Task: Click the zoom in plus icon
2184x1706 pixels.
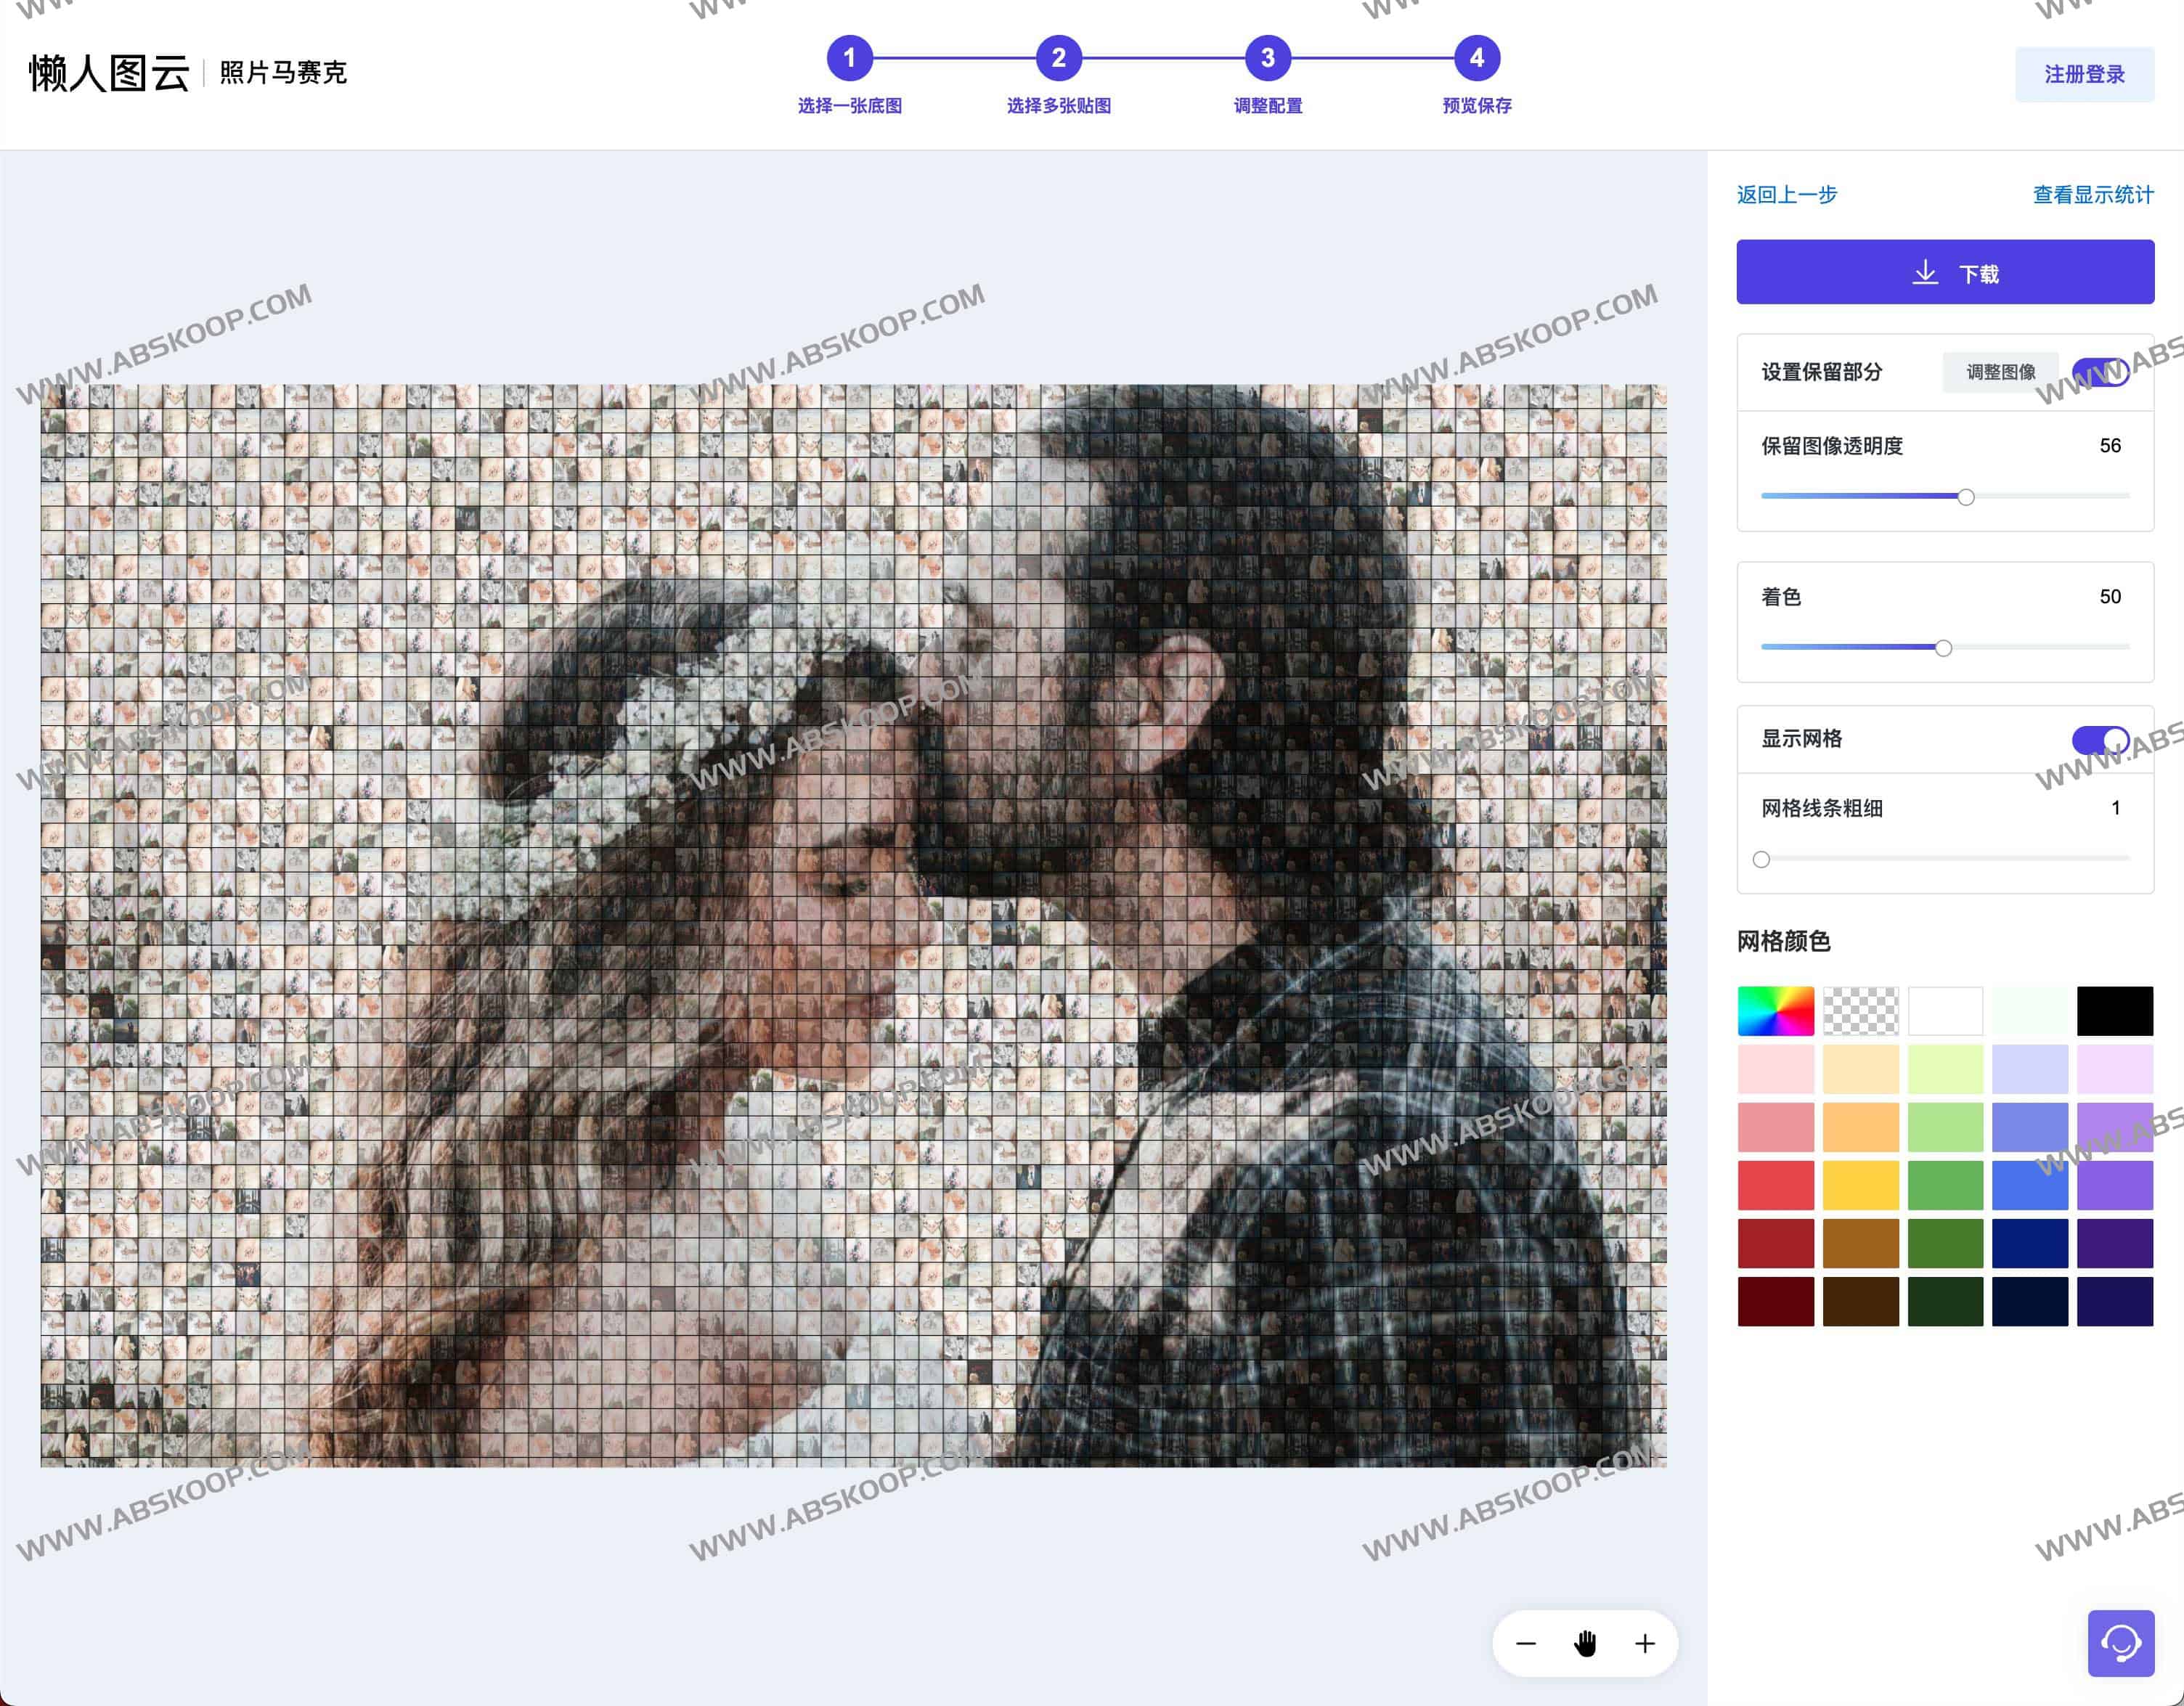Action: pyautogui.click(x=1645, y=1643)
